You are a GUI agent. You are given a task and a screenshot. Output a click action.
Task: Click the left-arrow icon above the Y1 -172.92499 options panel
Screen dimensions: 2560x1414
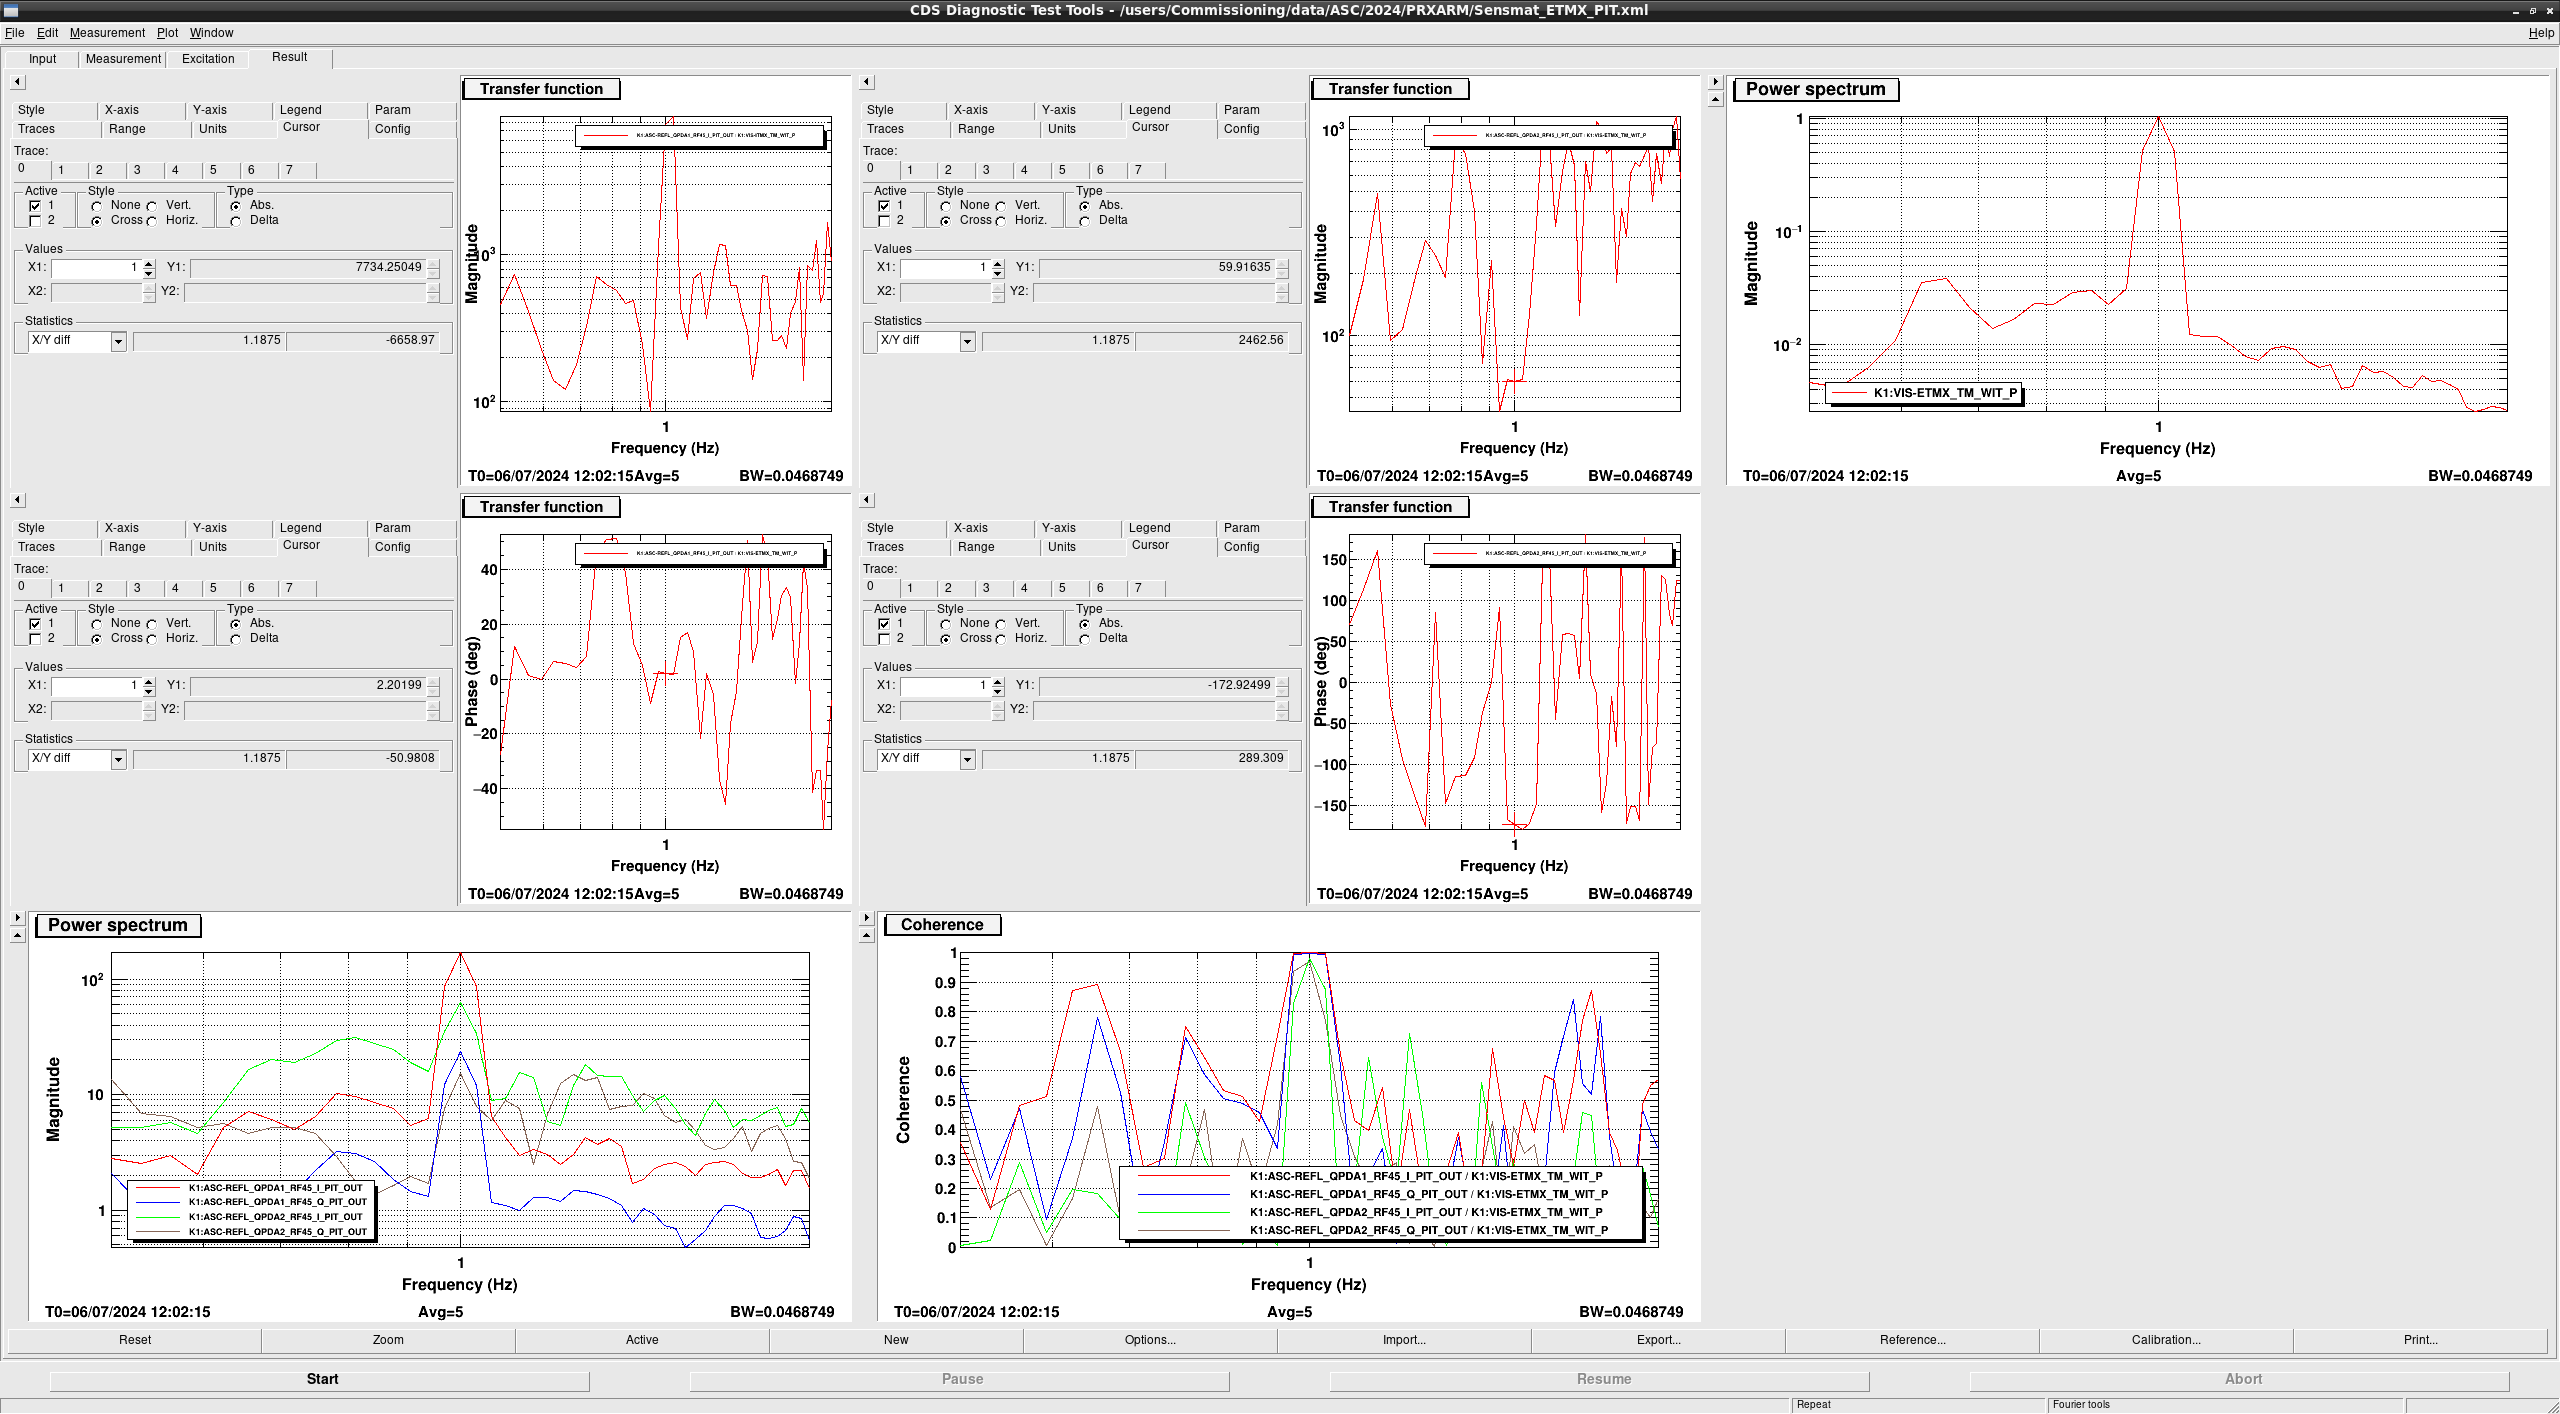coord(867,500)
